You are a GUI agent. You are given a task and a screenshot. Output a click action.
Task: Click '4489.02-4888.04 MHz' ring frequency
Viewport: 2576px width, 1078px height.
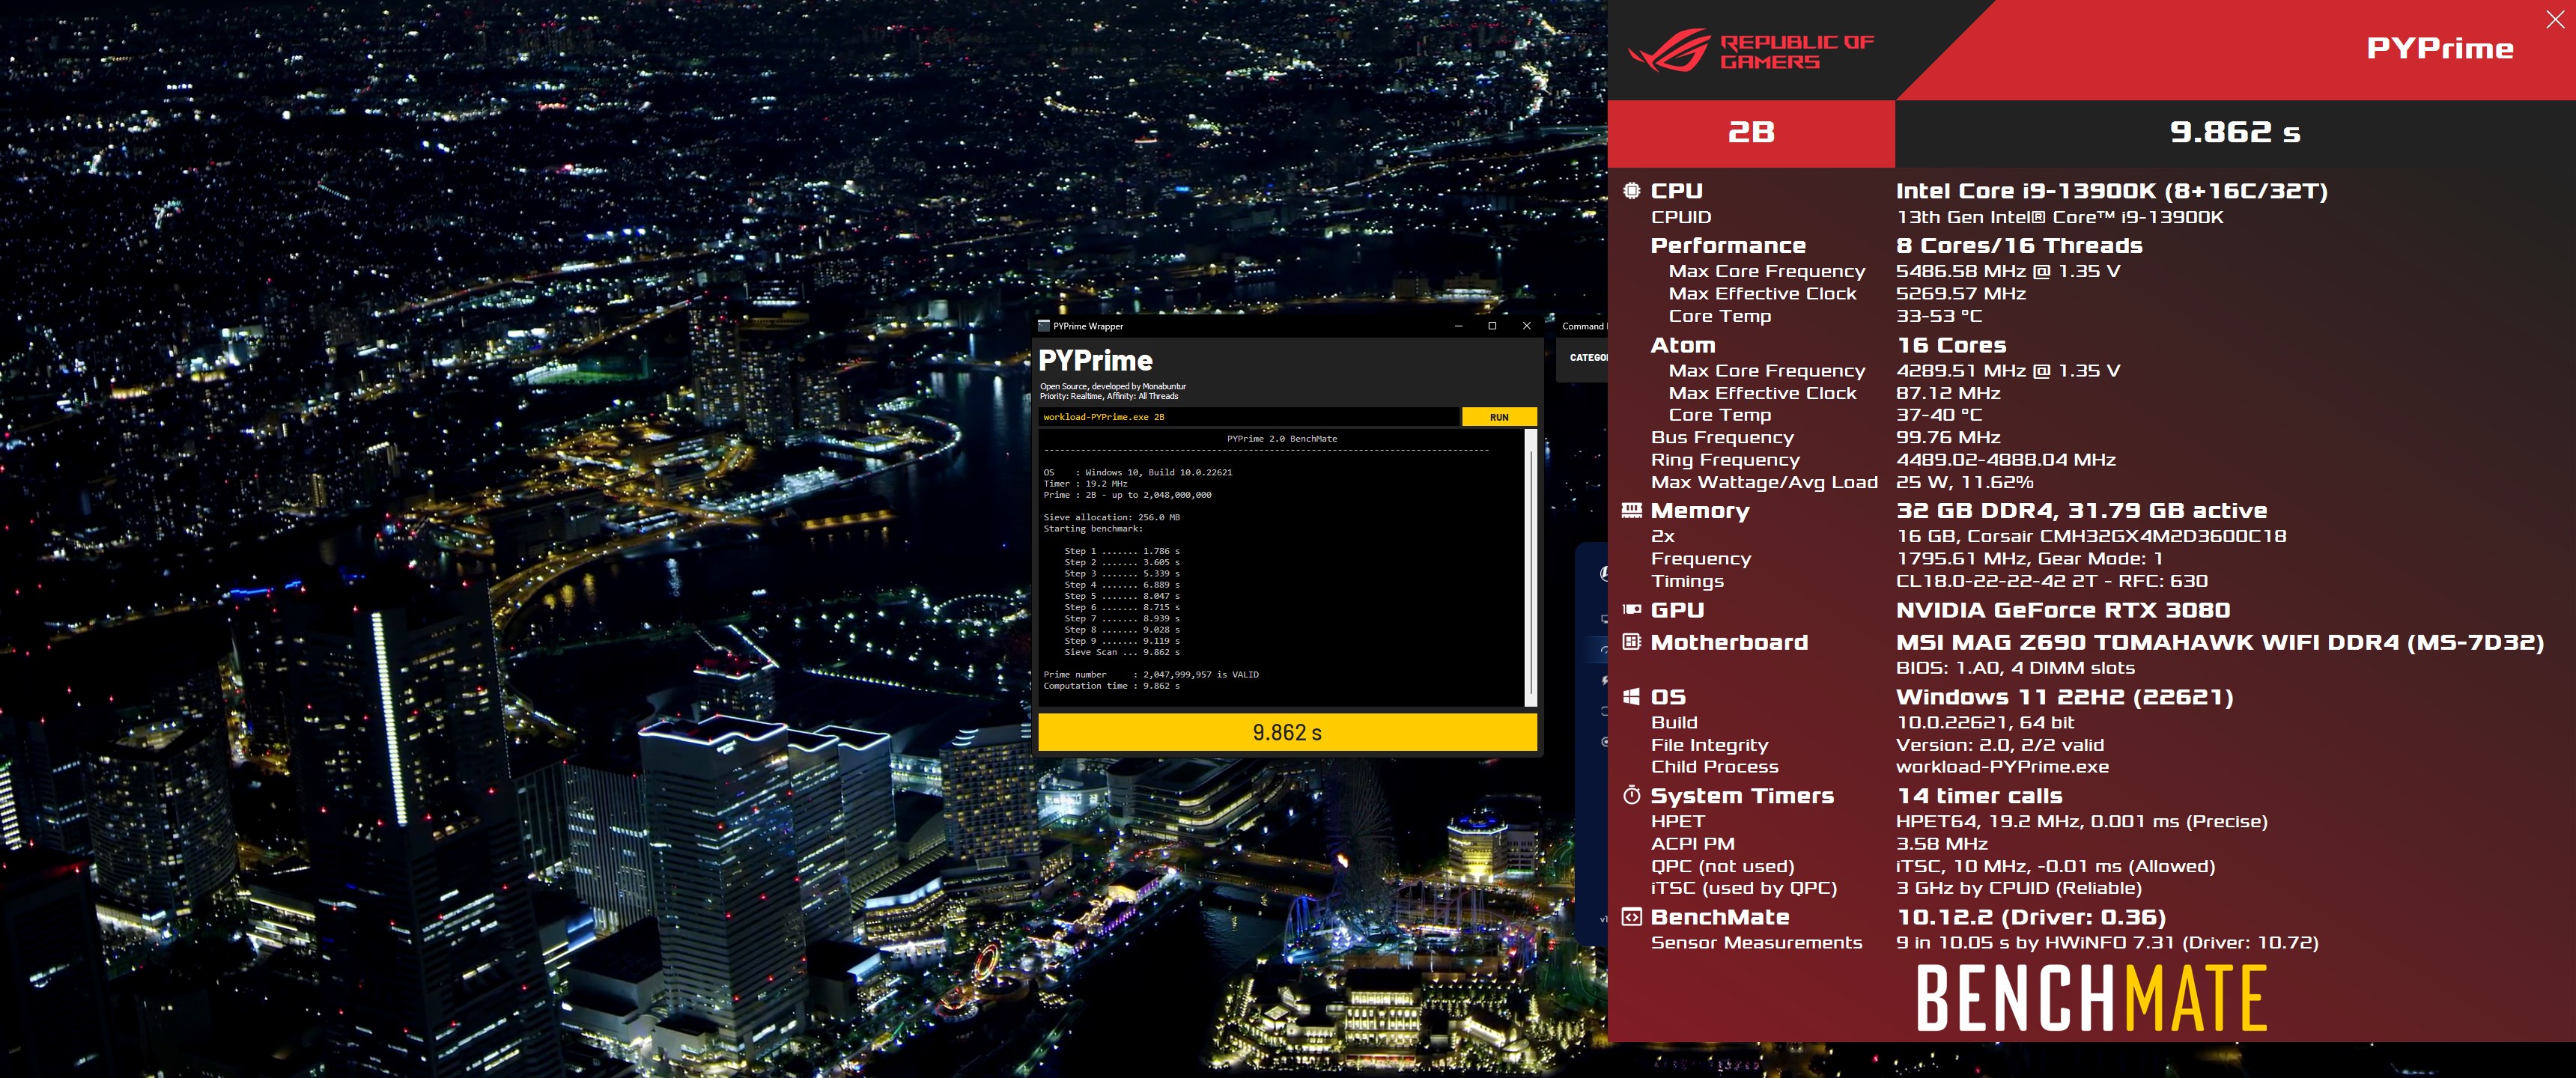(x=2005, y=460)
